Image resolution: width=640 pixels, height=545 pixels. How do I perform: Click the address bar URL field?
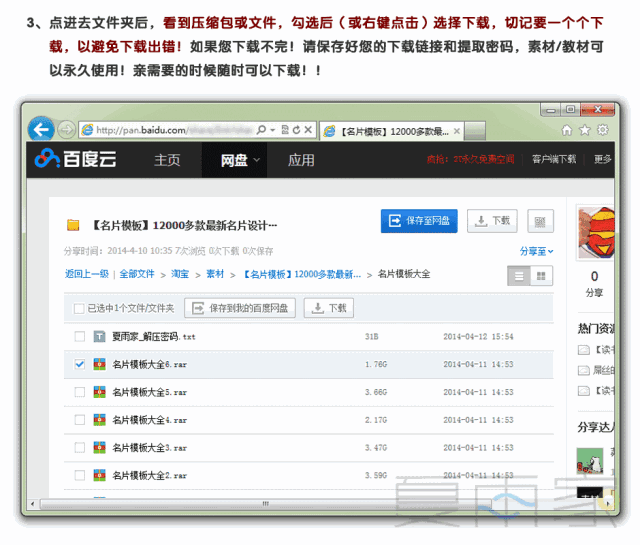pos(176,130)
